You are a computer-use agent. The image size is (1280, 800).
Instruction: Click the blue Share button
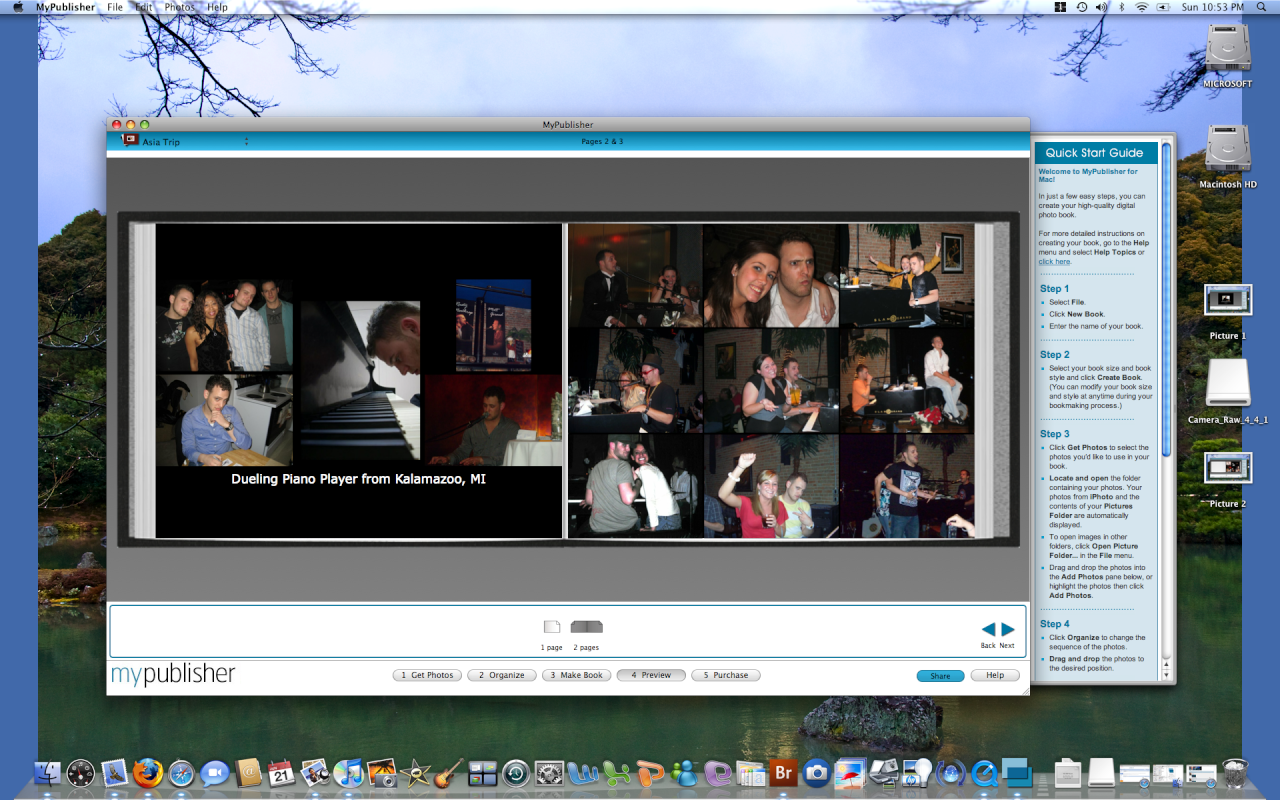pyautogui.click(x=941, y=676)
